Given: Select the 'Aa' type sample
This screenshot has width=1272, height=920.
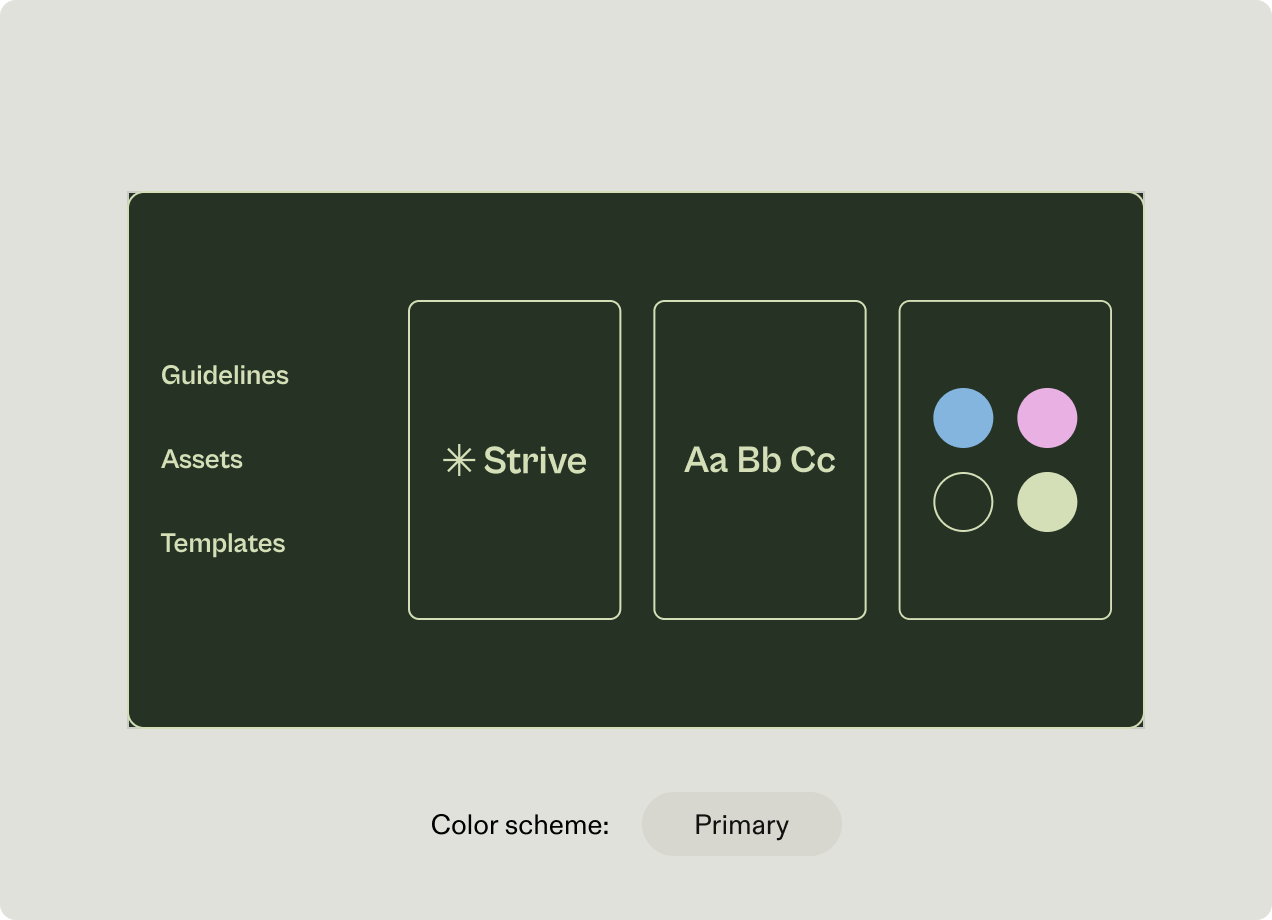Looking at the screenshot, I should click(705, 460).
